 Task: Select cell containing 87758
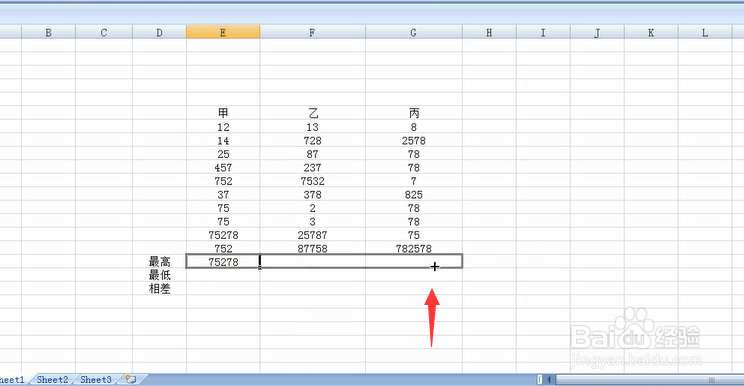[x=313, y=248]
